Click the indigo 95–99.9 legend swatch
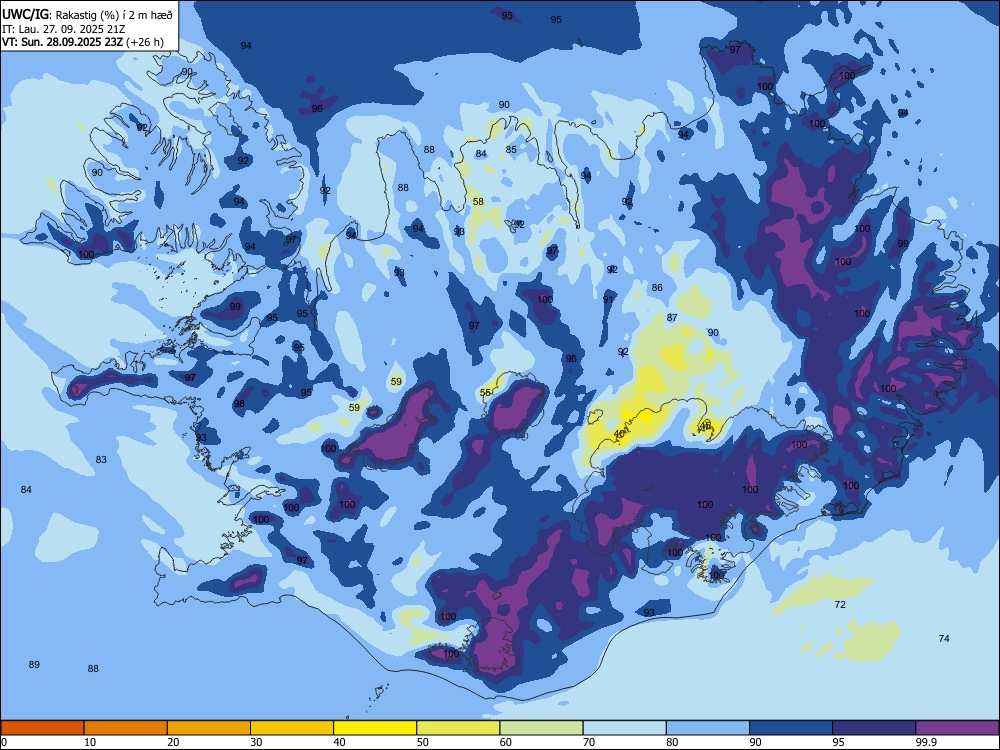Image resolution: width=1000 pixels, height=750 pixels. coord(874,728)
